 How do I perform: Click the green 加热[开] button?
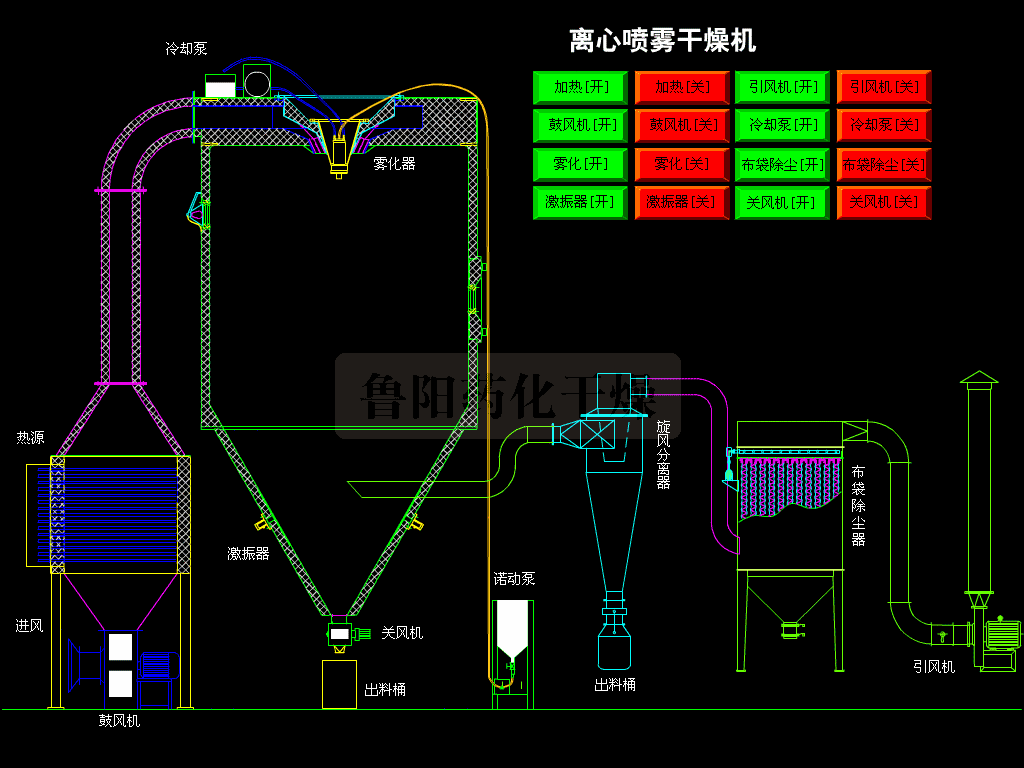point(580,87)
